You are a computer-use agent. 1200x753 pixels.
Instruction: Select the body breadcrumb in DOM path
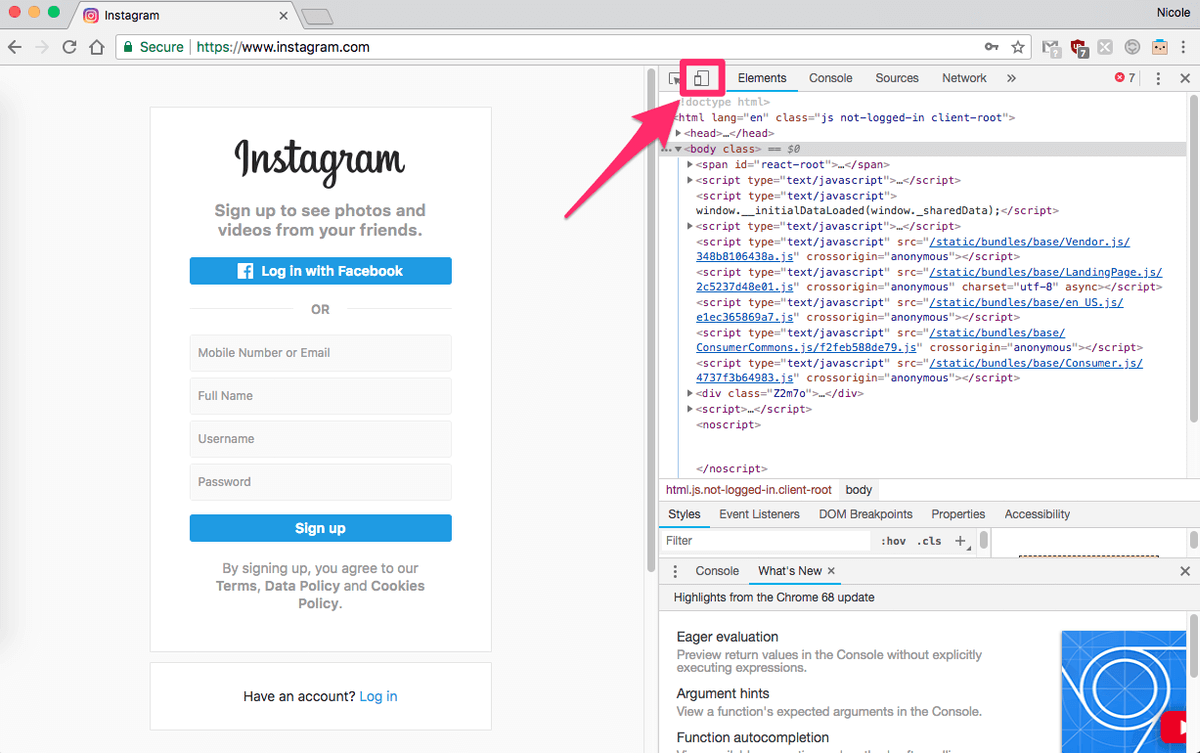pyautogui.click(x=859, y=490)
